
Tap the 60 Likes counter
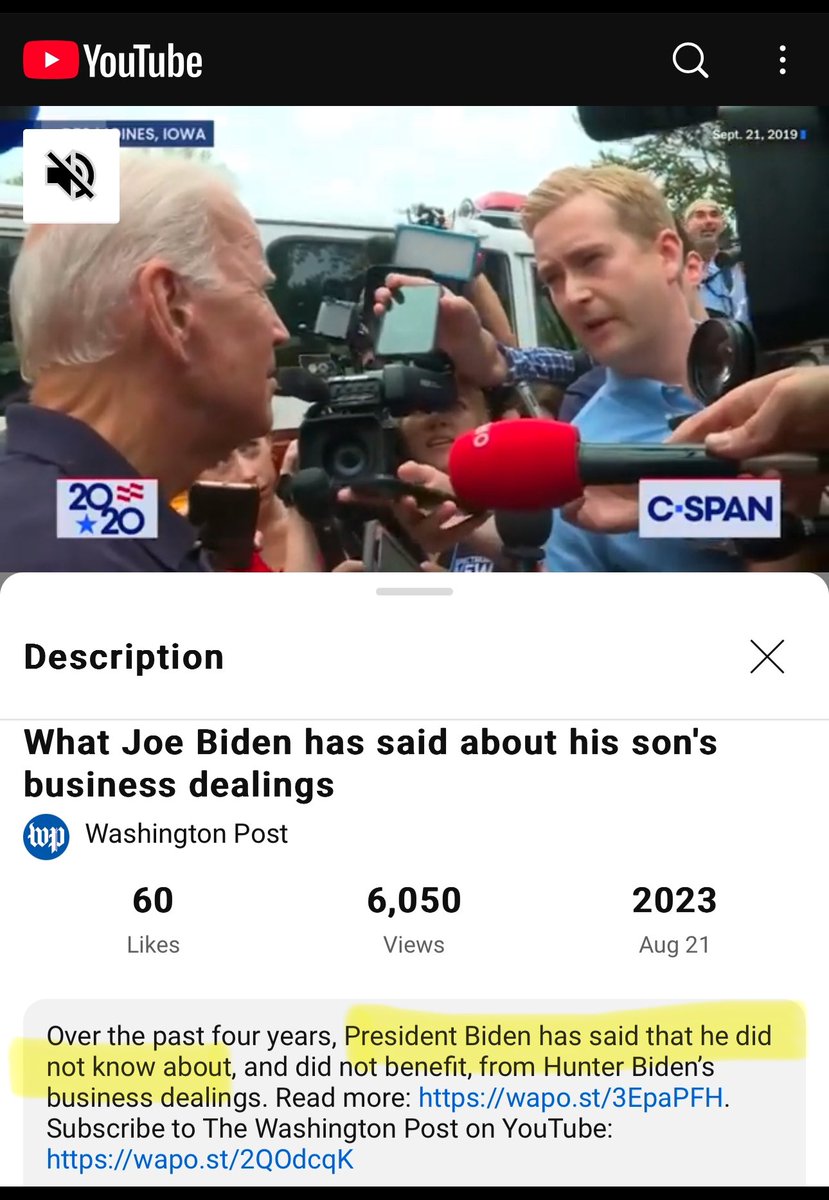pyautogui.click(x=153, y=919)
